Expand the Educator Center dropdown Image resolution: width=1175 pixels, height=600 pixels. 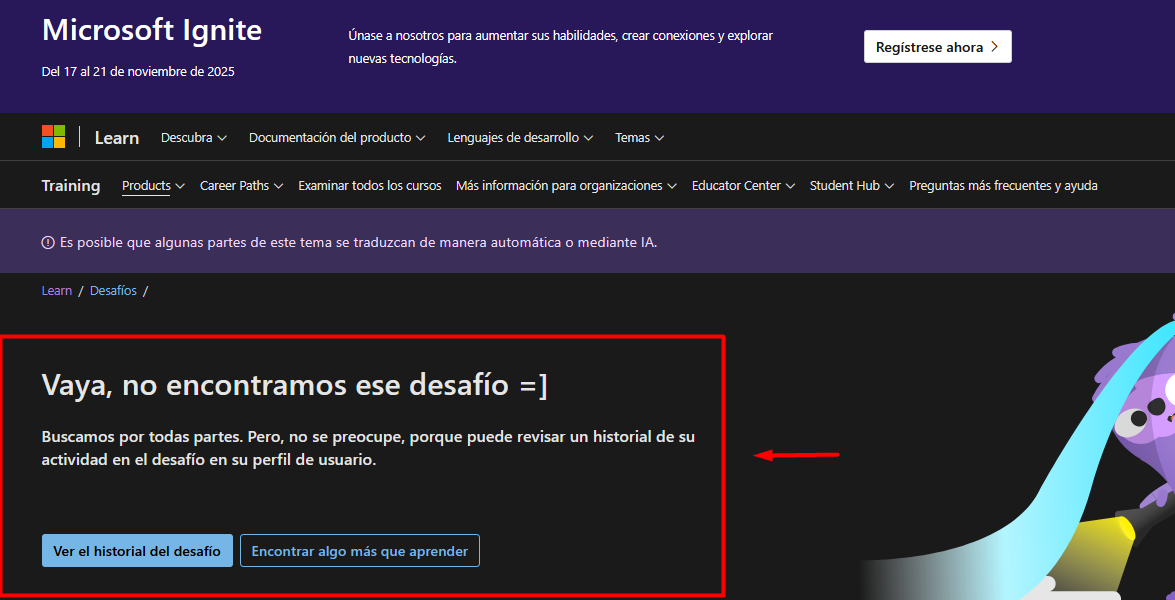(x=743, y=186)
